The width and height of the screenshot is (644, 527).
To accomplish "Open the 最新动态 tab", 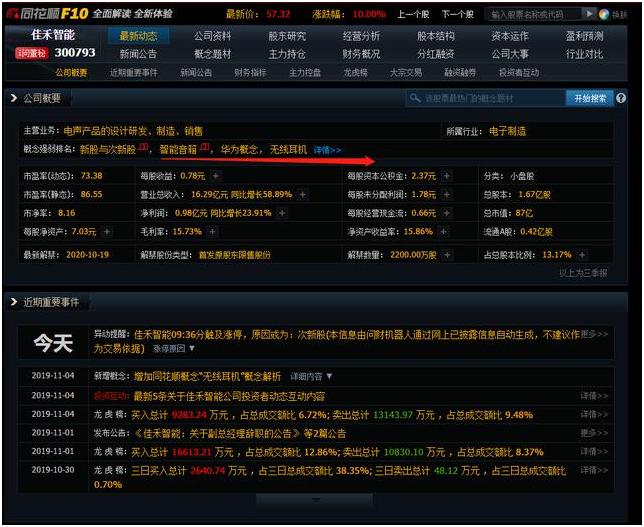I will [138, 36].
